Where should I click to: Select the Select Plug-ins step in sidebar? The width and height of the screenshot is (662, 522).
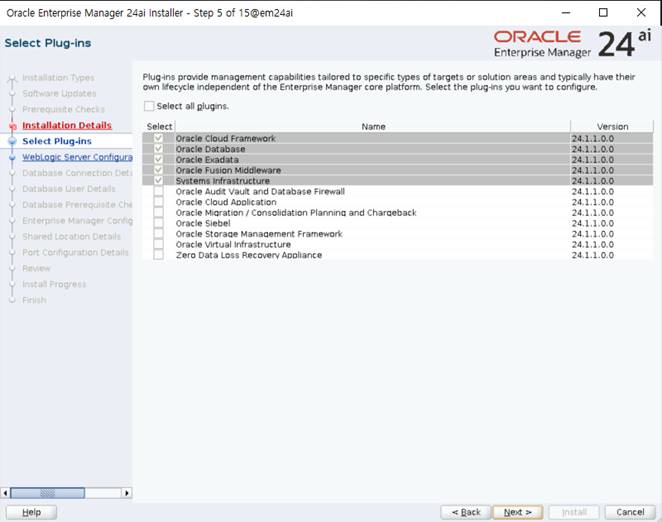tap(57, 141)
